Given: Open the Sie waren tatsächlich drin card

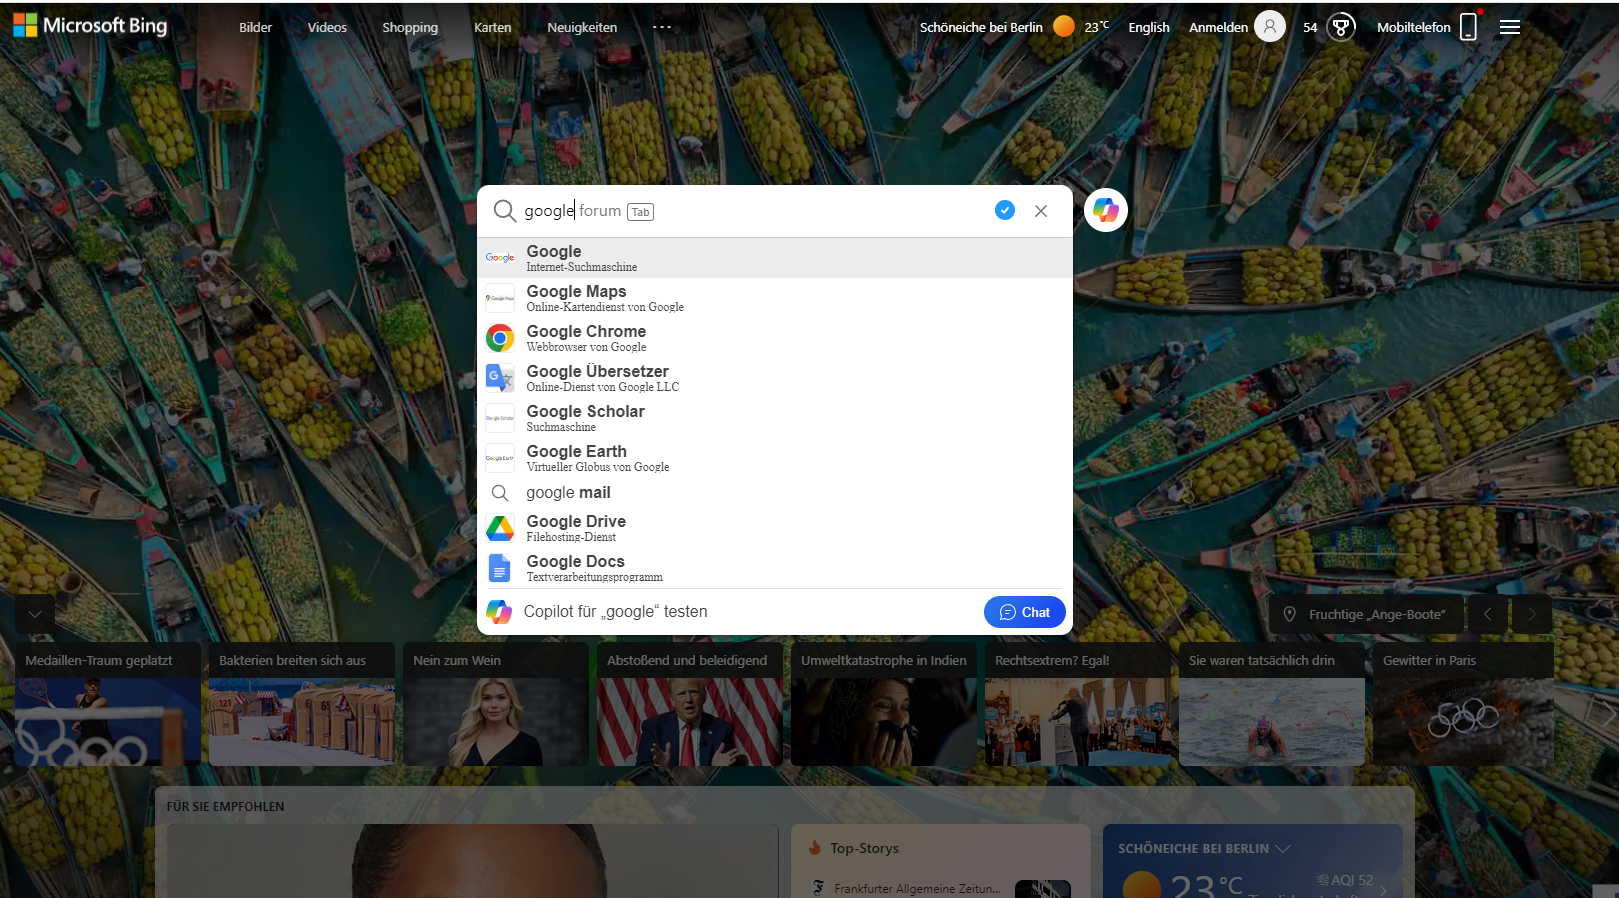Looking at the screenshot, I should pyautogui.click(x=1272, y=704).
